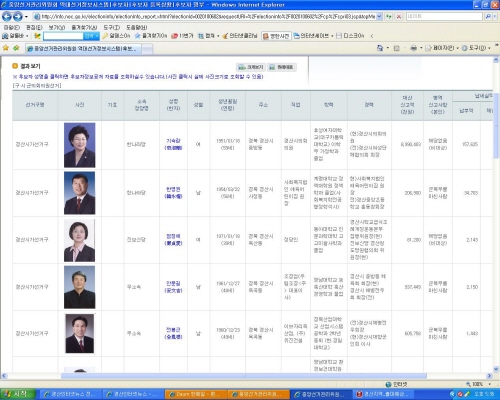Click vertical scrollbar down arrow

[x=496, y=369]
